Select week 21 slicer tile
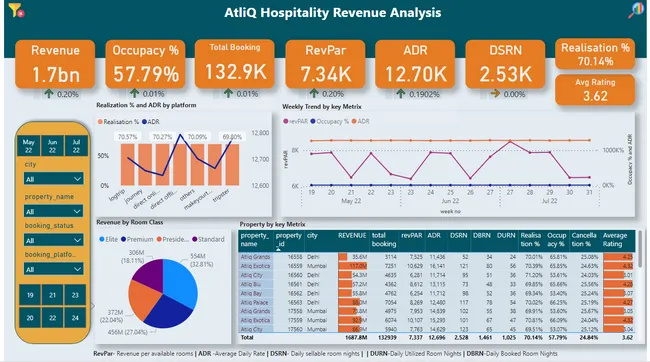650x362 pixels. point(53,295)
